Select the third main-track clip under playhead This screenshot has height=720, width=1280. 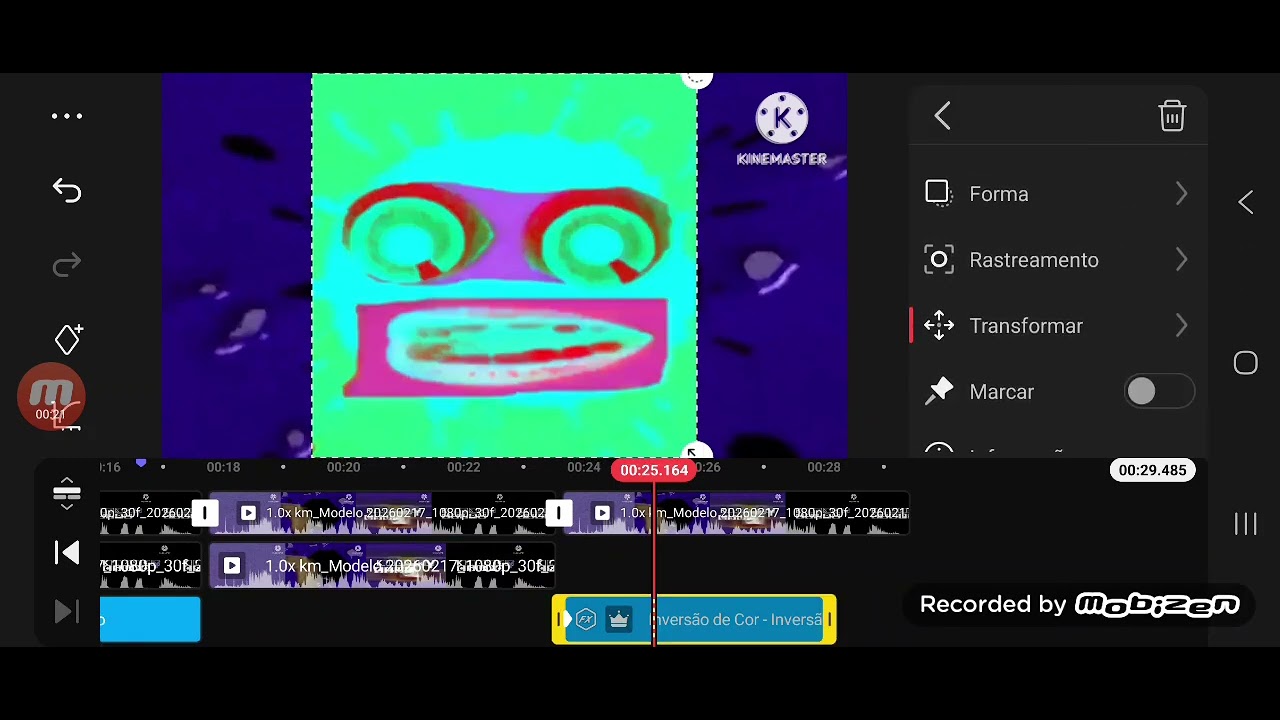click(x=737, y=513)
